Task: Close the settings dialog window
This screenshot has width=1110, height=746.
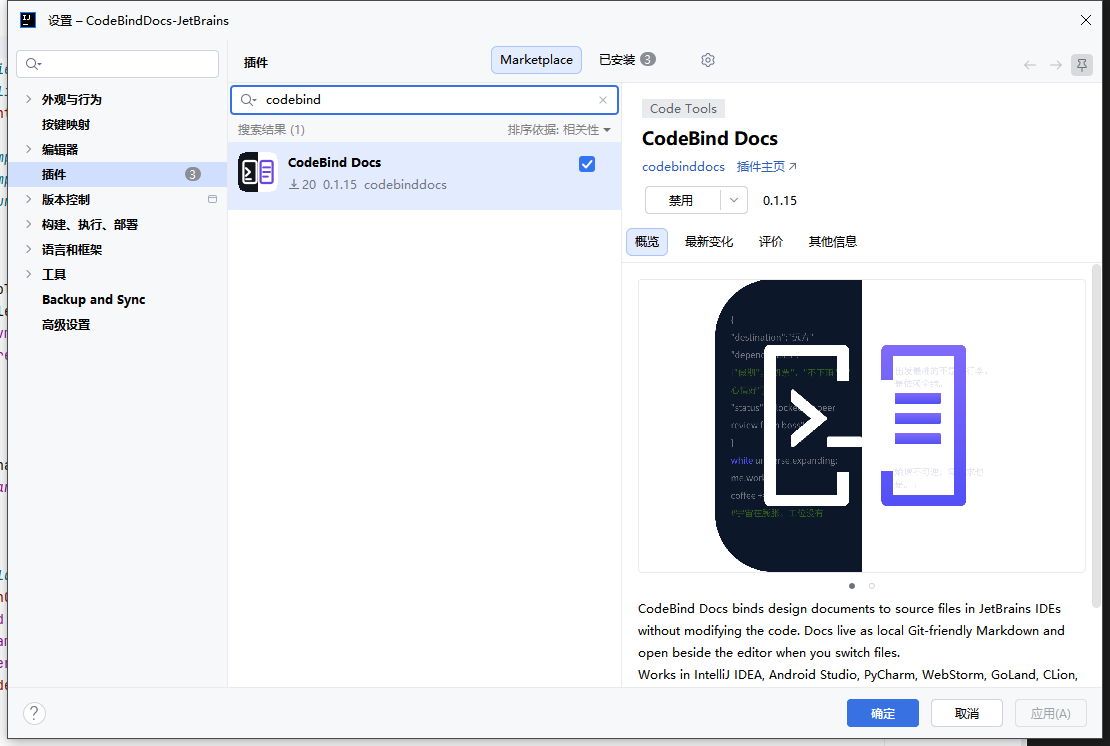Action: tap(1085, 21)
